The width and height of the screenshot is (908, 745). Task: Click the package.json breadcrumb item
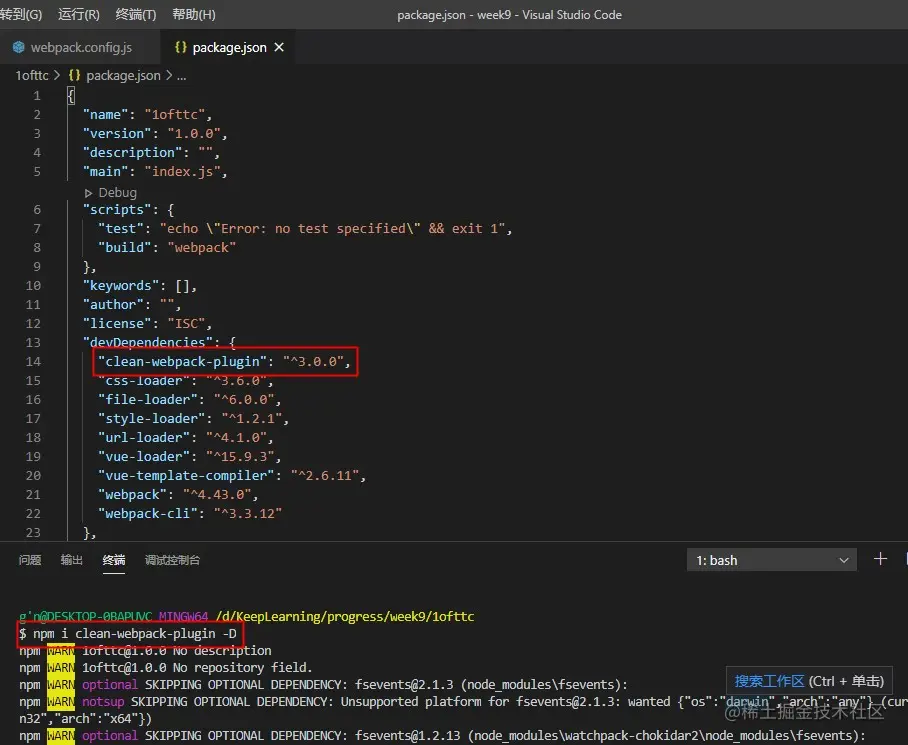point(123,75)
